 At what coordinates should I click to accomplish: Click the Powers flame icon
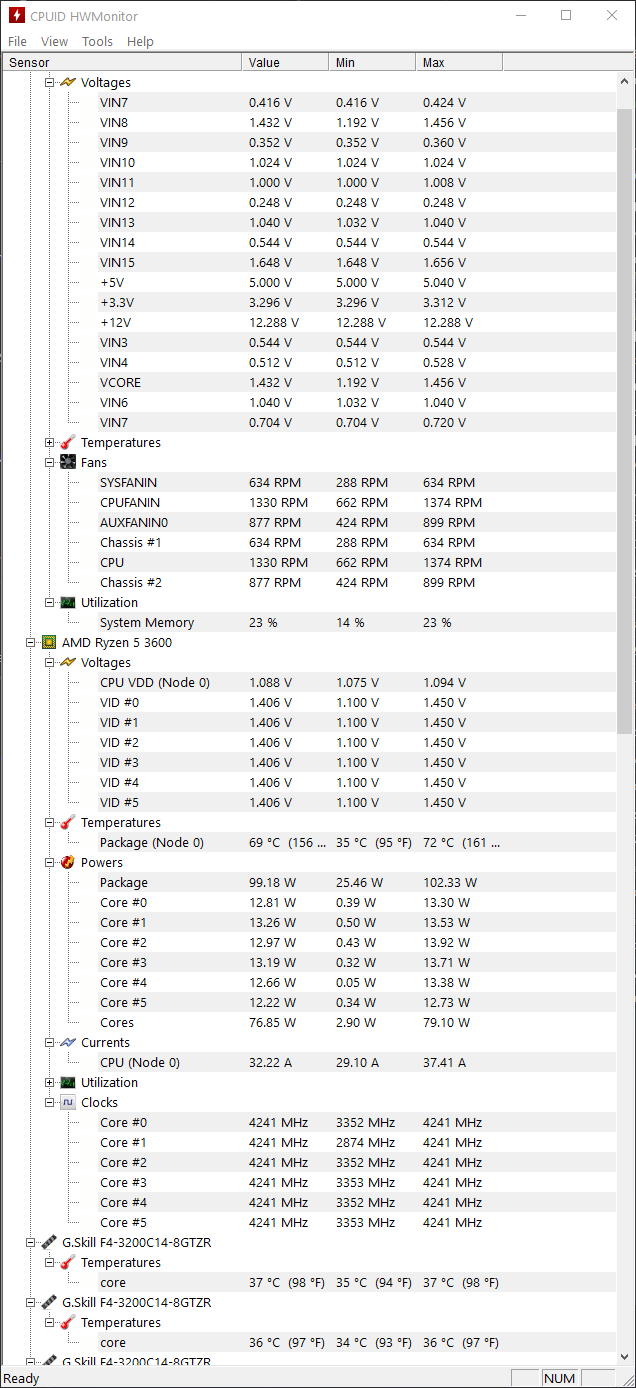pos(68,862)
